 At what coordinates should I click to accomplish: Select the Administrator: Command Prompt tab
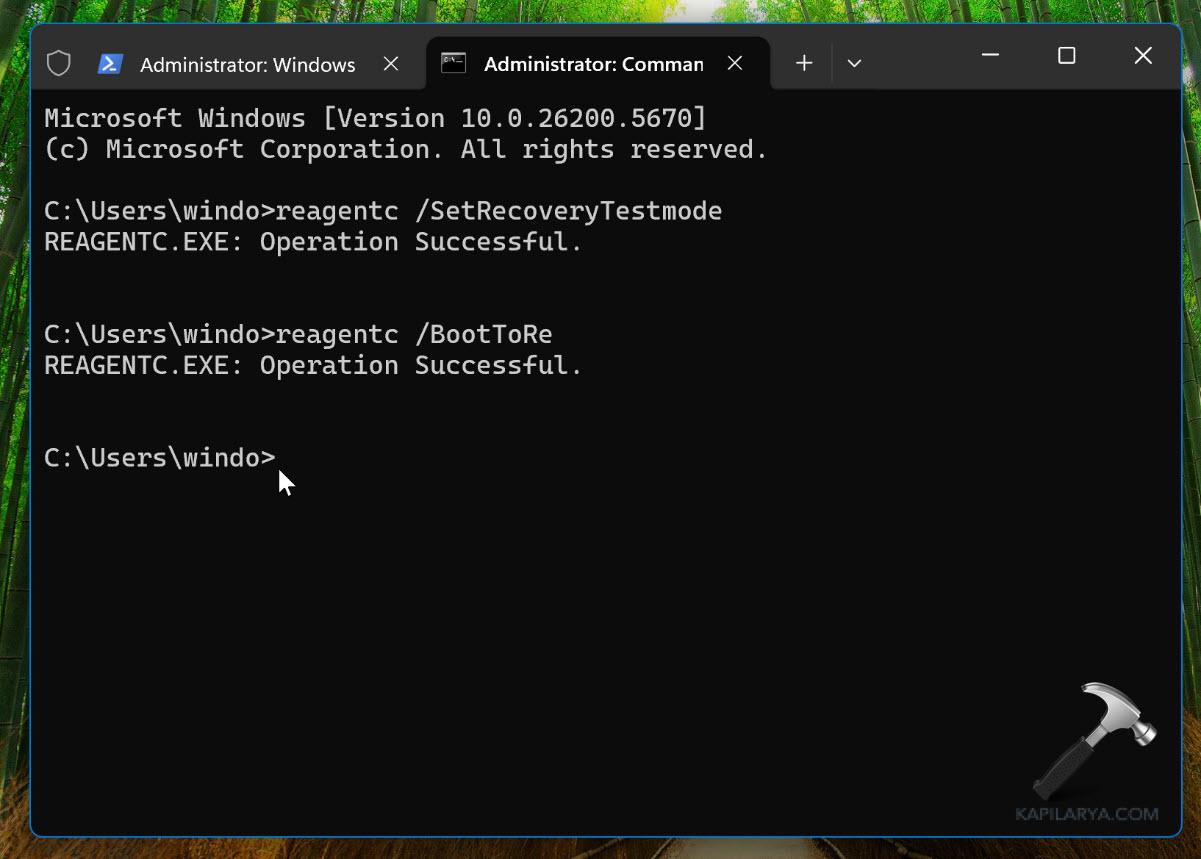pyautogui.click(x=592, y=63)
